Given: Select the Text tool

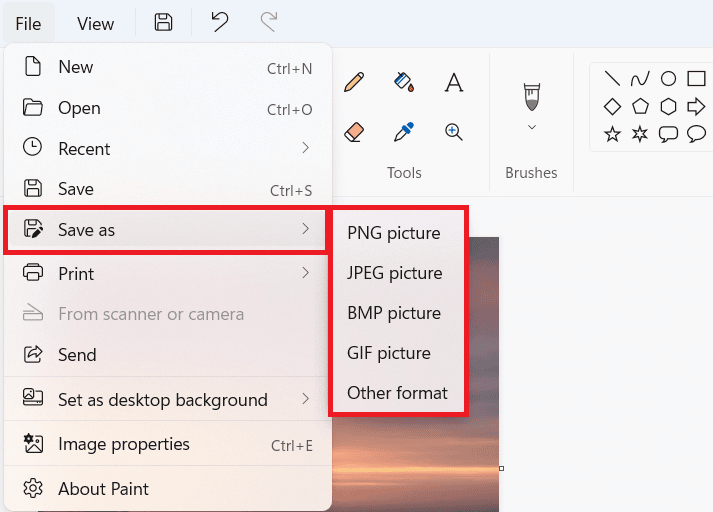Looking at the screenshot, I should [x=454, y=82].
